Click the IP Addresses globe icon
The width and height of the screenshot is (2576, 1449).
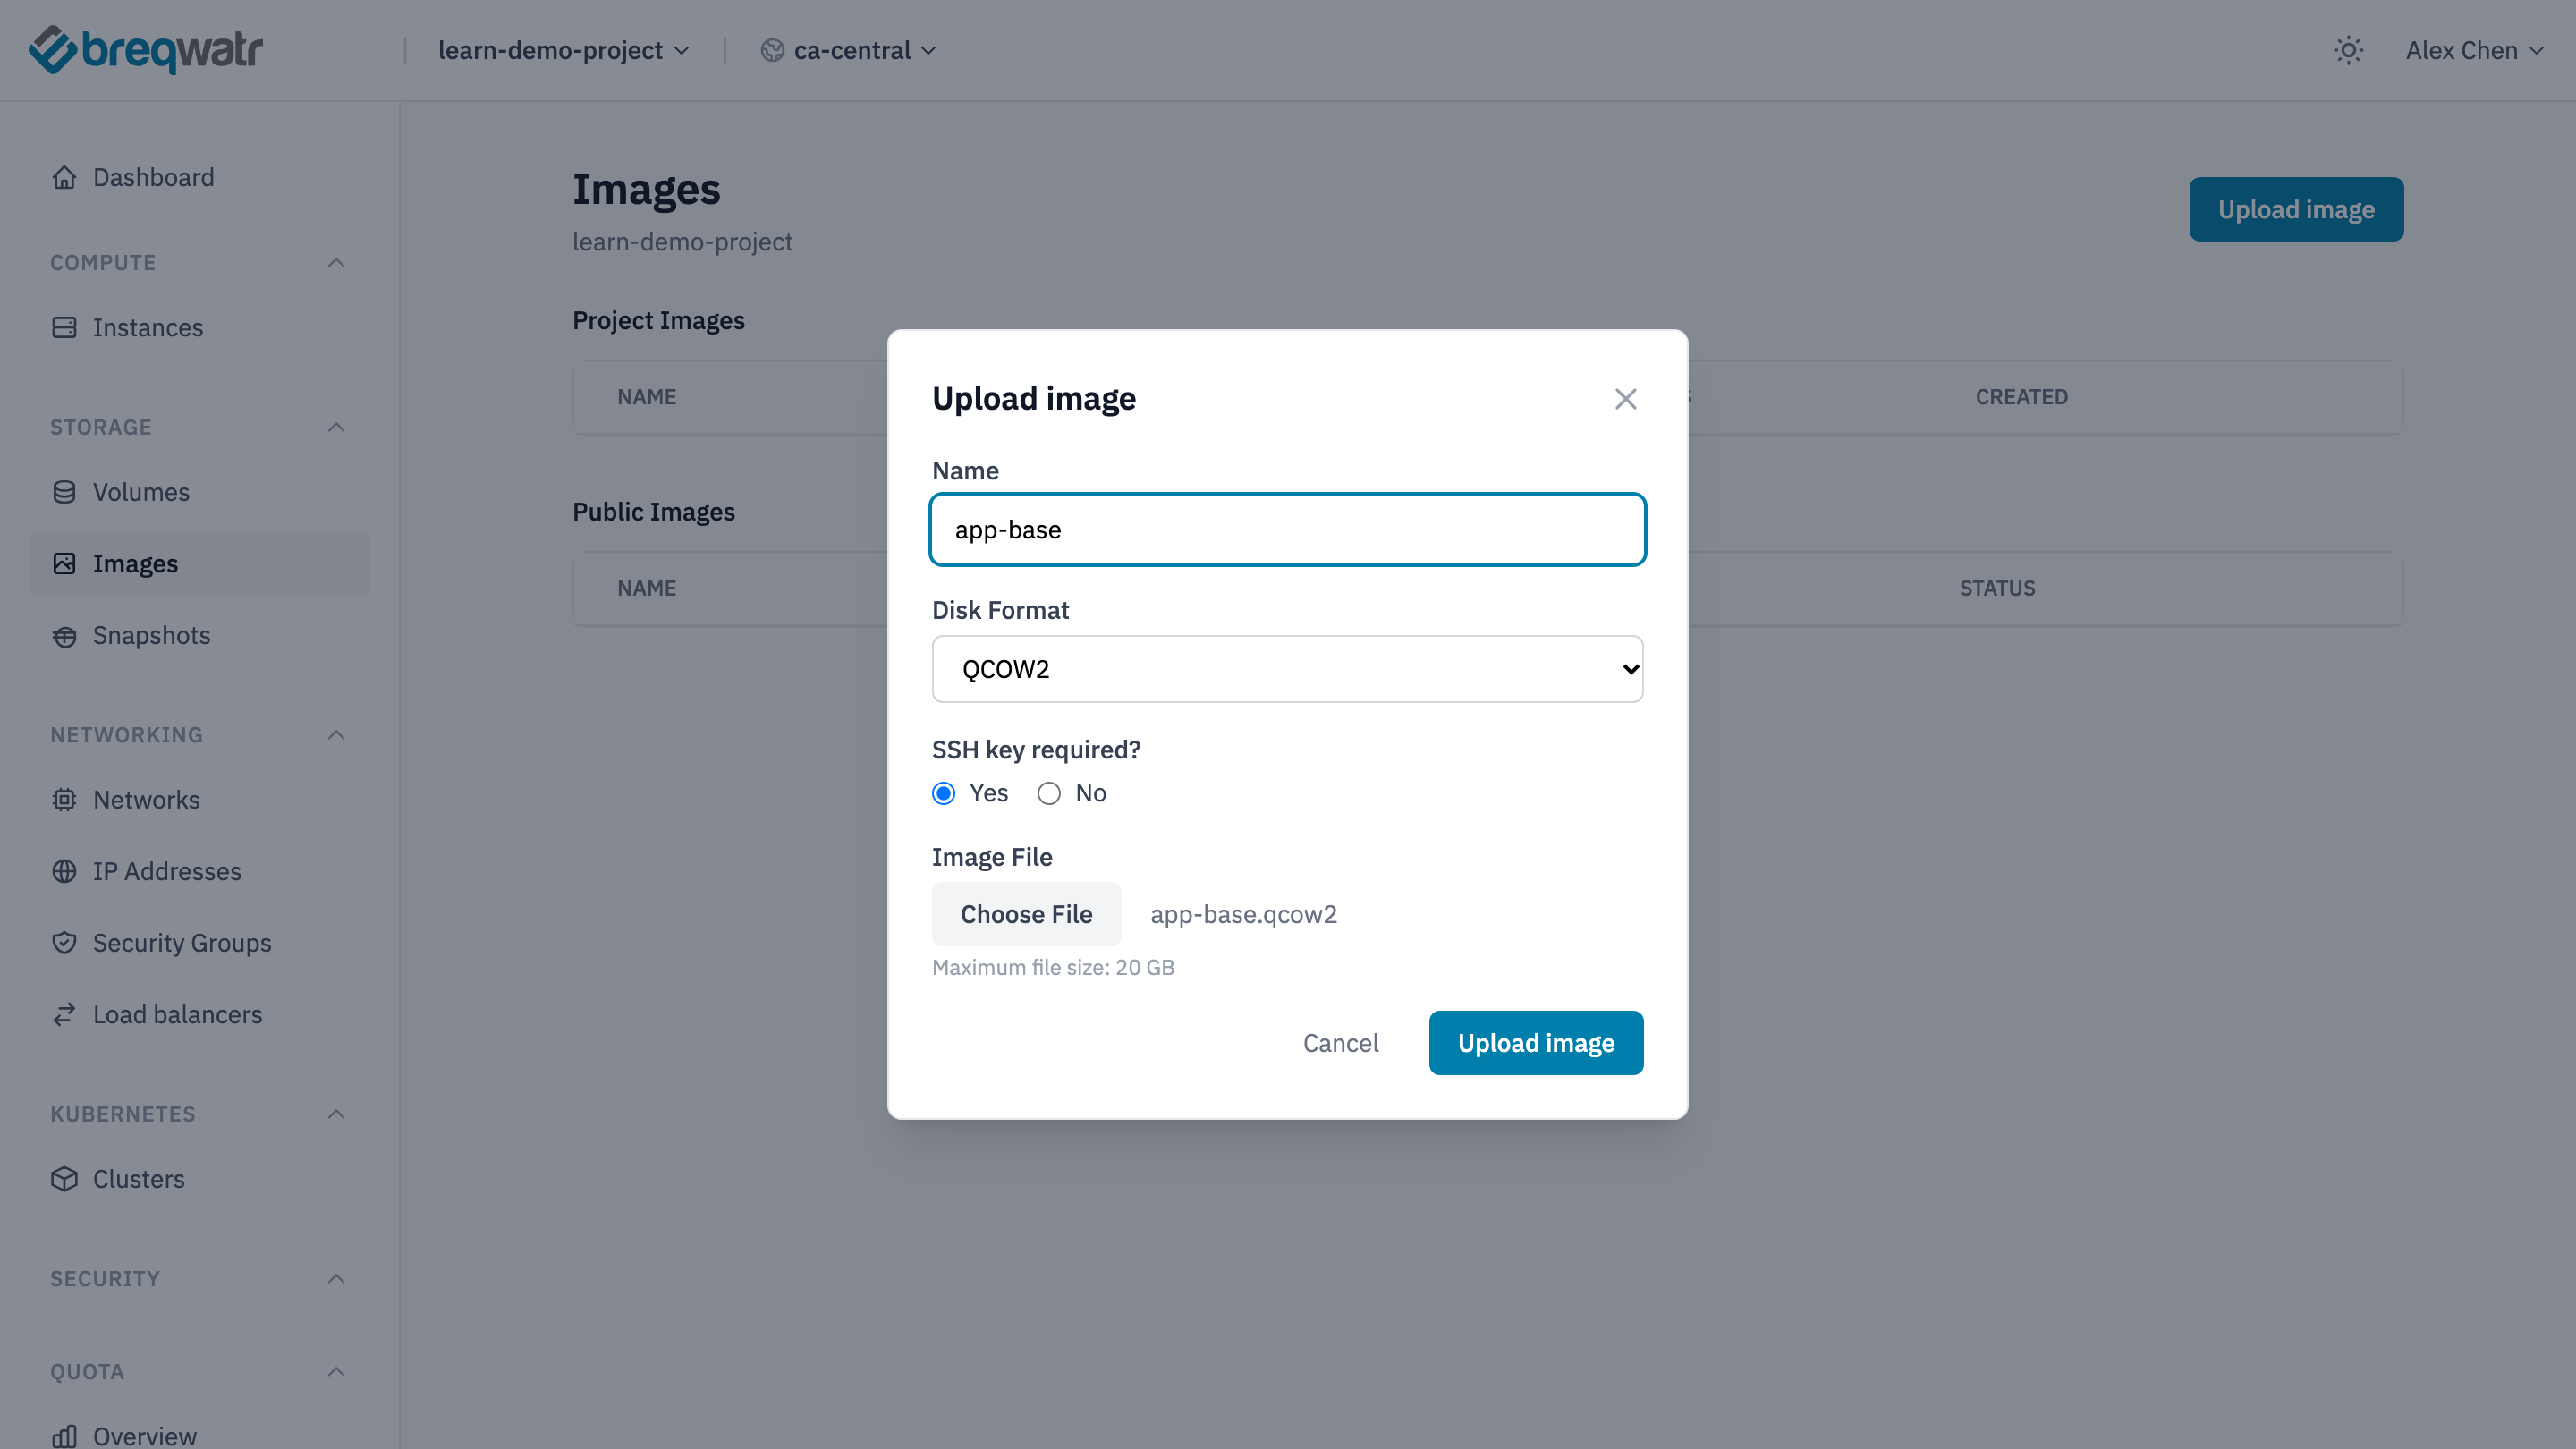[x=64, y=872]
